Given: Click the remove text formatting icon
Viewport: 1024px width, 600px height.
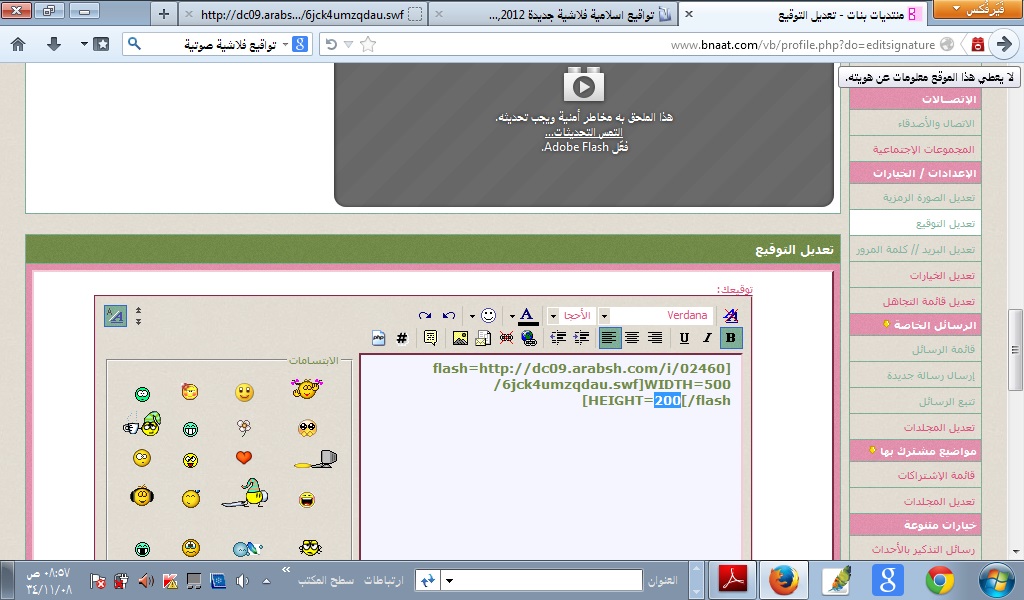Looking at the screenshot, I should click(731, 316).
